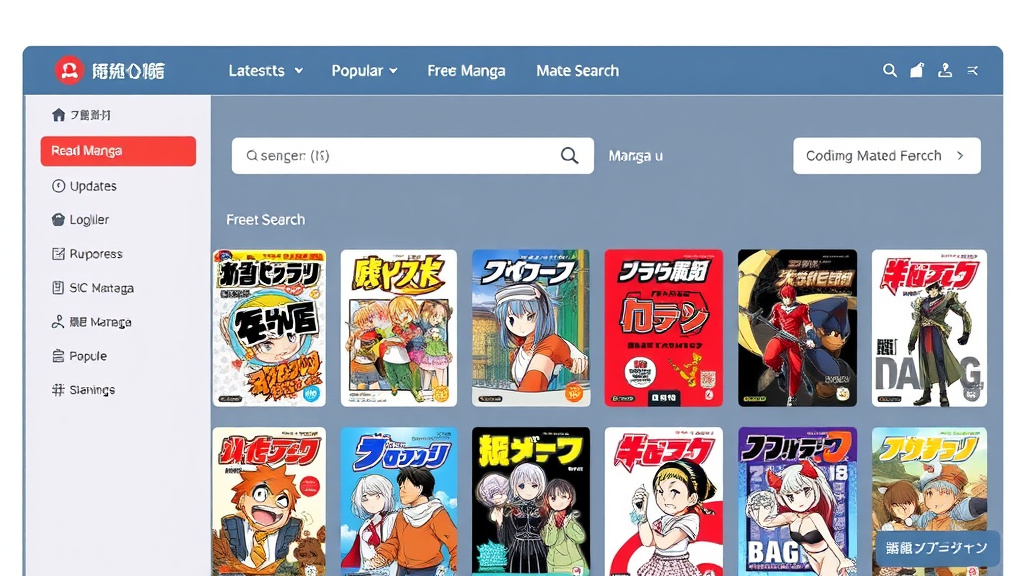This screenshot has width=1024, height=576.
Task: Click the user account icon in top bar
Action: pos(944,70)
